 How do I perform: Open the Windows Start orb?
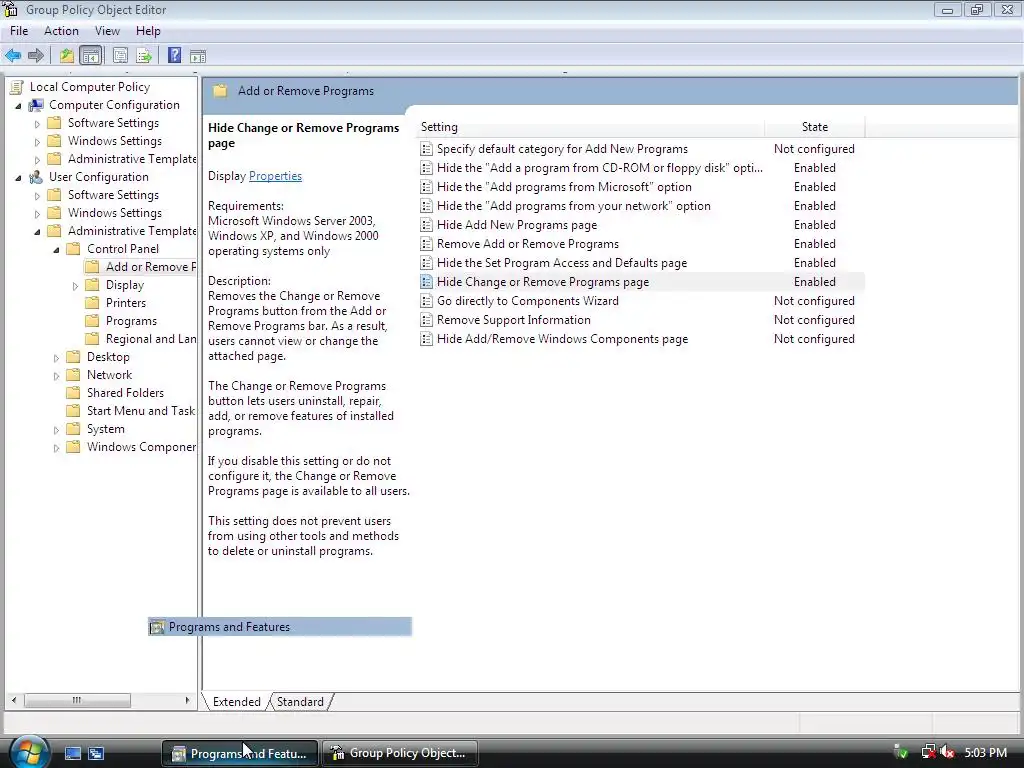click(27, 752)
